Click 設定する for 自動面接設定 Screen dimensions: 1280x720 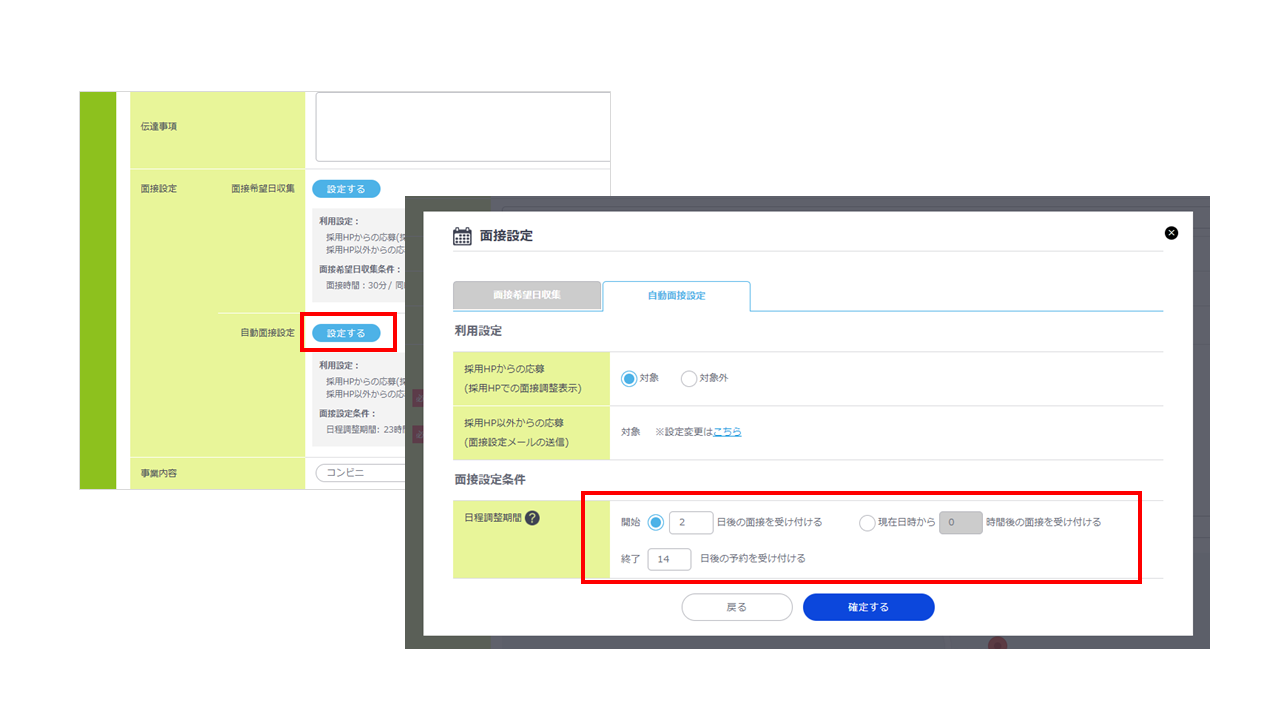[346, 333]
